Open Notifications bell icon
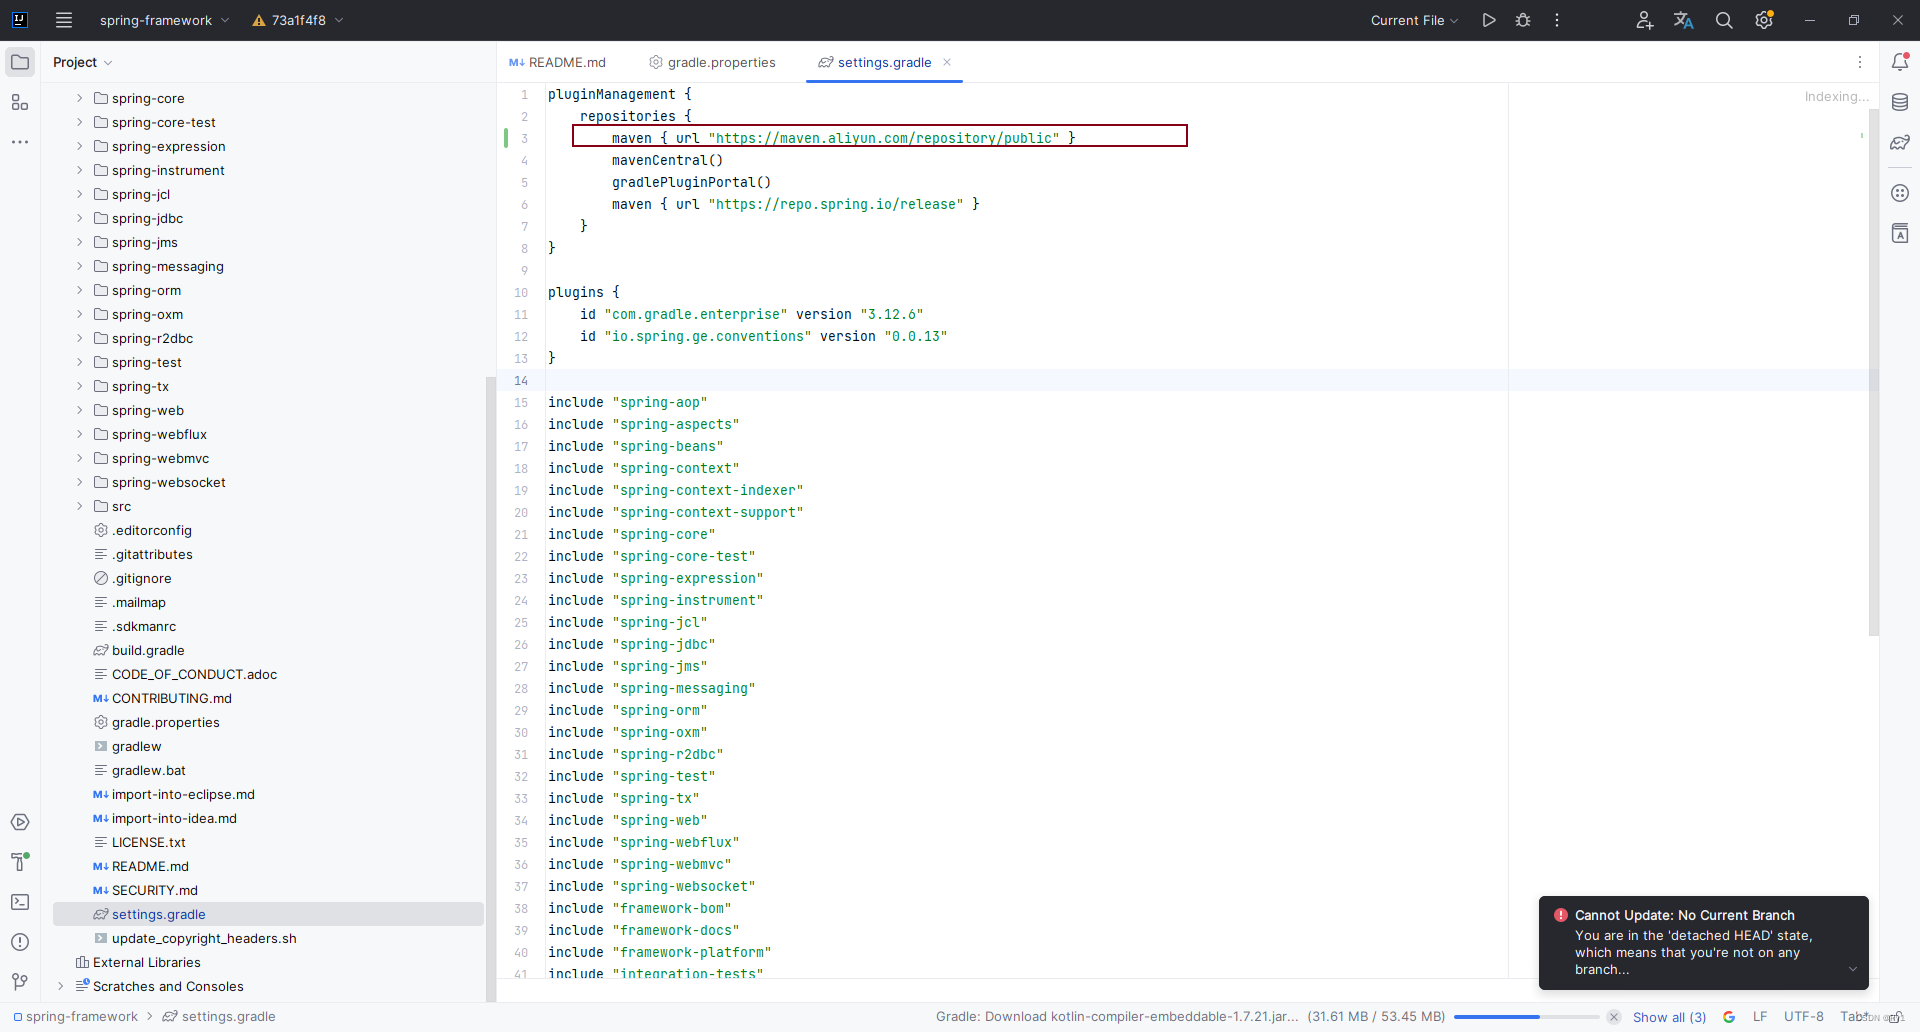Screen dimensions: 1920x1032 1900,62
